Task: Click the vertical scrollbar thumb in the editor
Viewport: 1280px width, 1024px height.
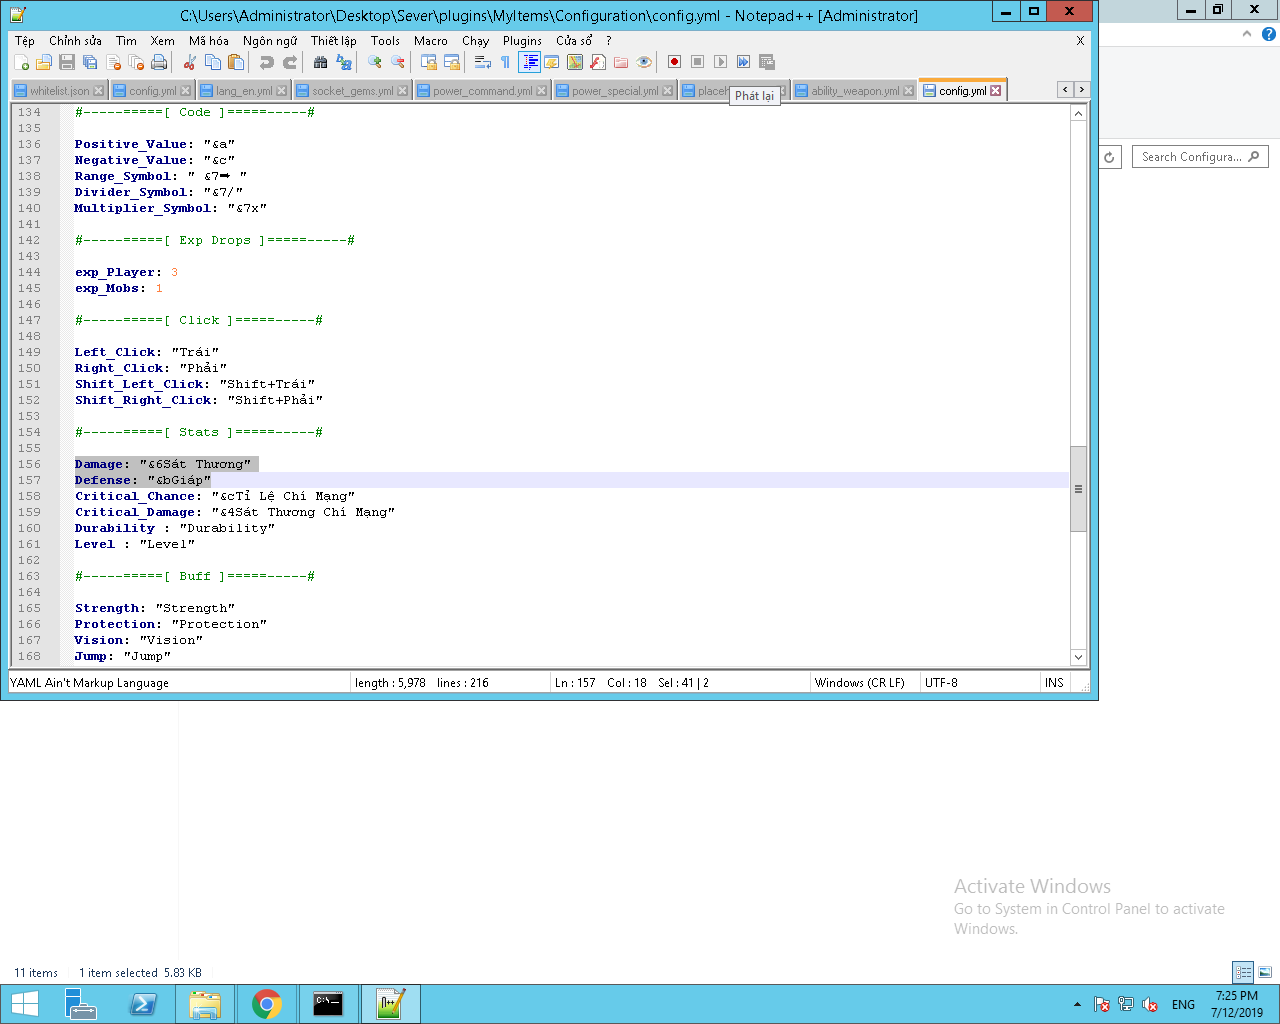Action: click(x=1078, y=488)
